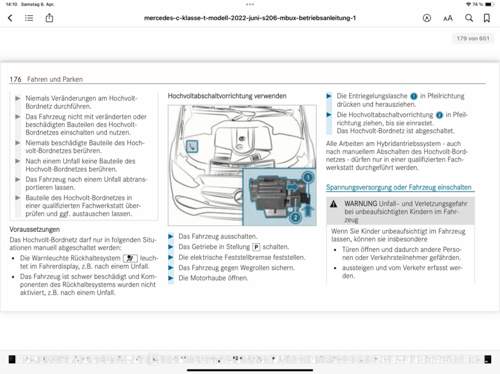Tap the document title in the toolbar
Screen dimensions: 500x374
250,18
